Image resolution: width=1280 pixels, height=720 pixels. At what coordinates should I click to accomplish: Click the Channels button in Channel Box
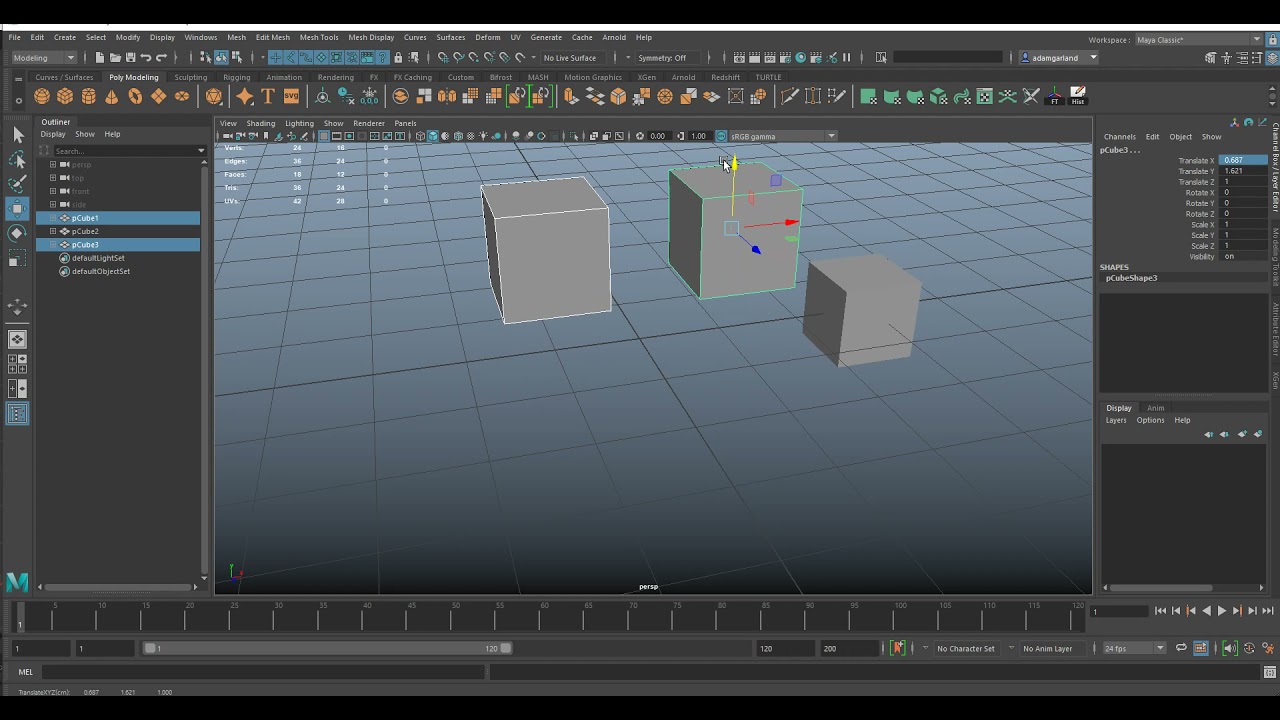tap(1120, 137)
